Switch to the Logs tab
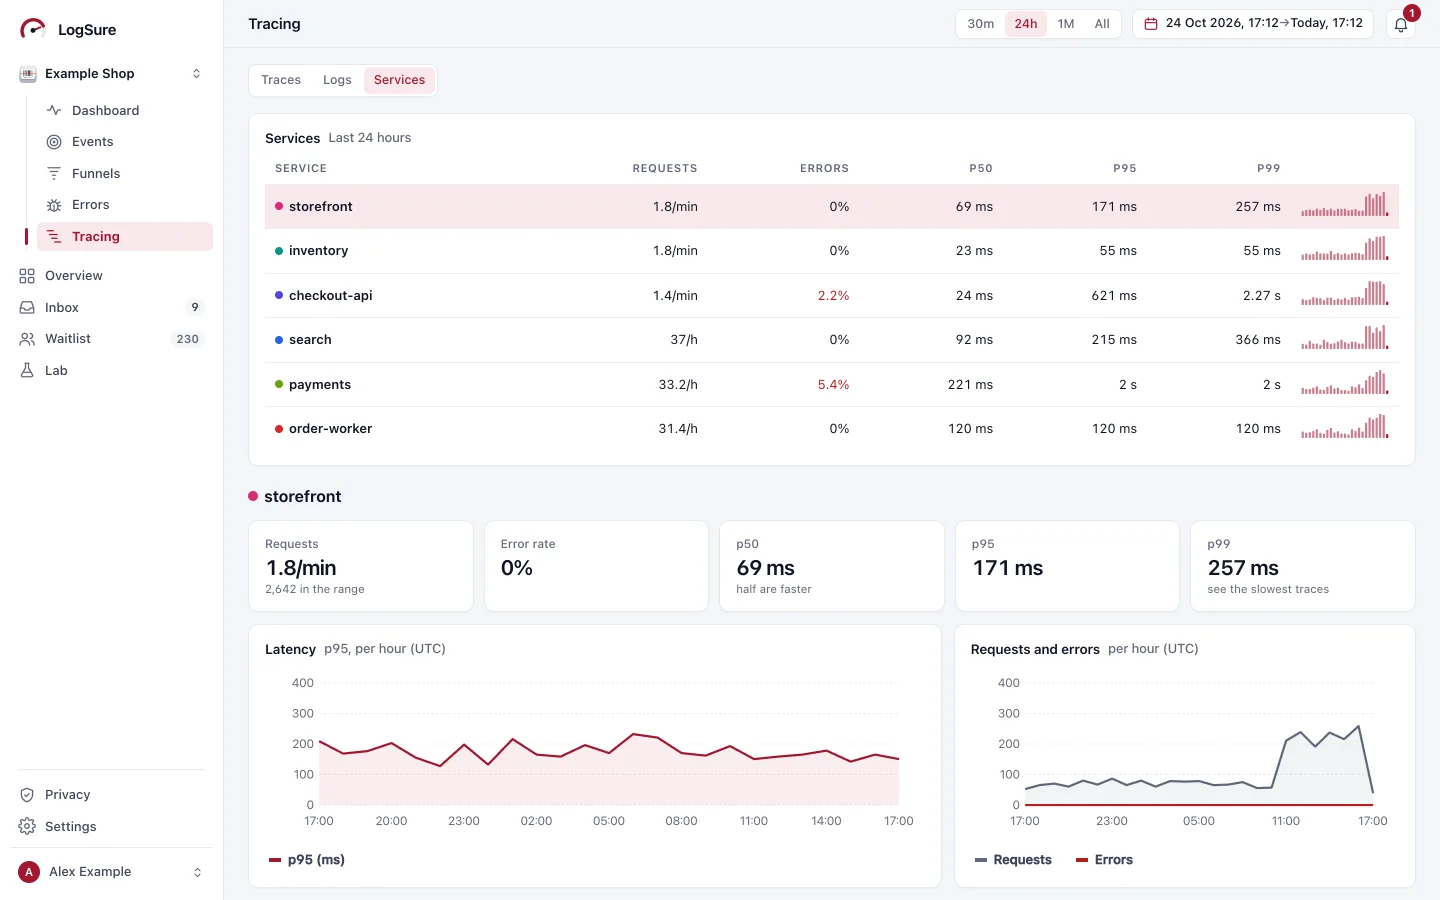The height and width of the screenshot is (900, 1440). (x=337, y=80)
